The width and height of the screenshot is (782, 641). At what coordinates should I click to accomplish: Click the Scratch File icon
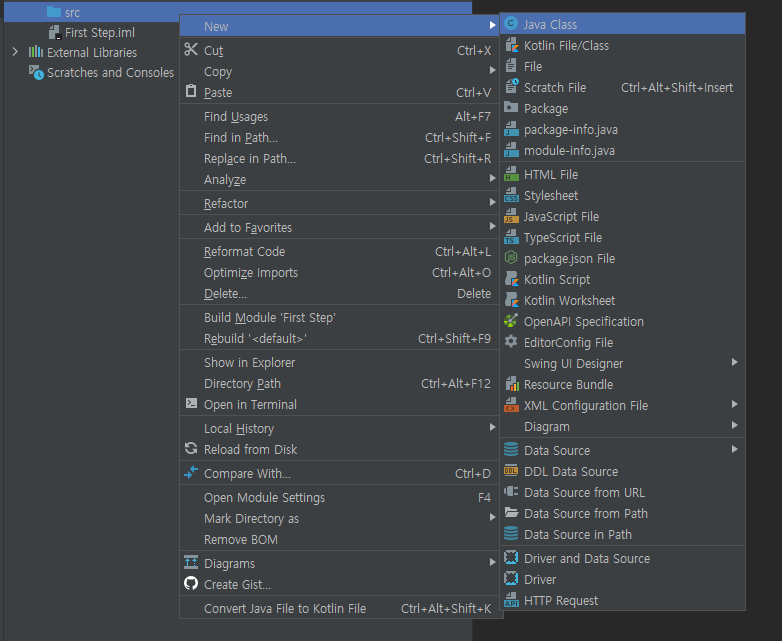tap(512, 86)
